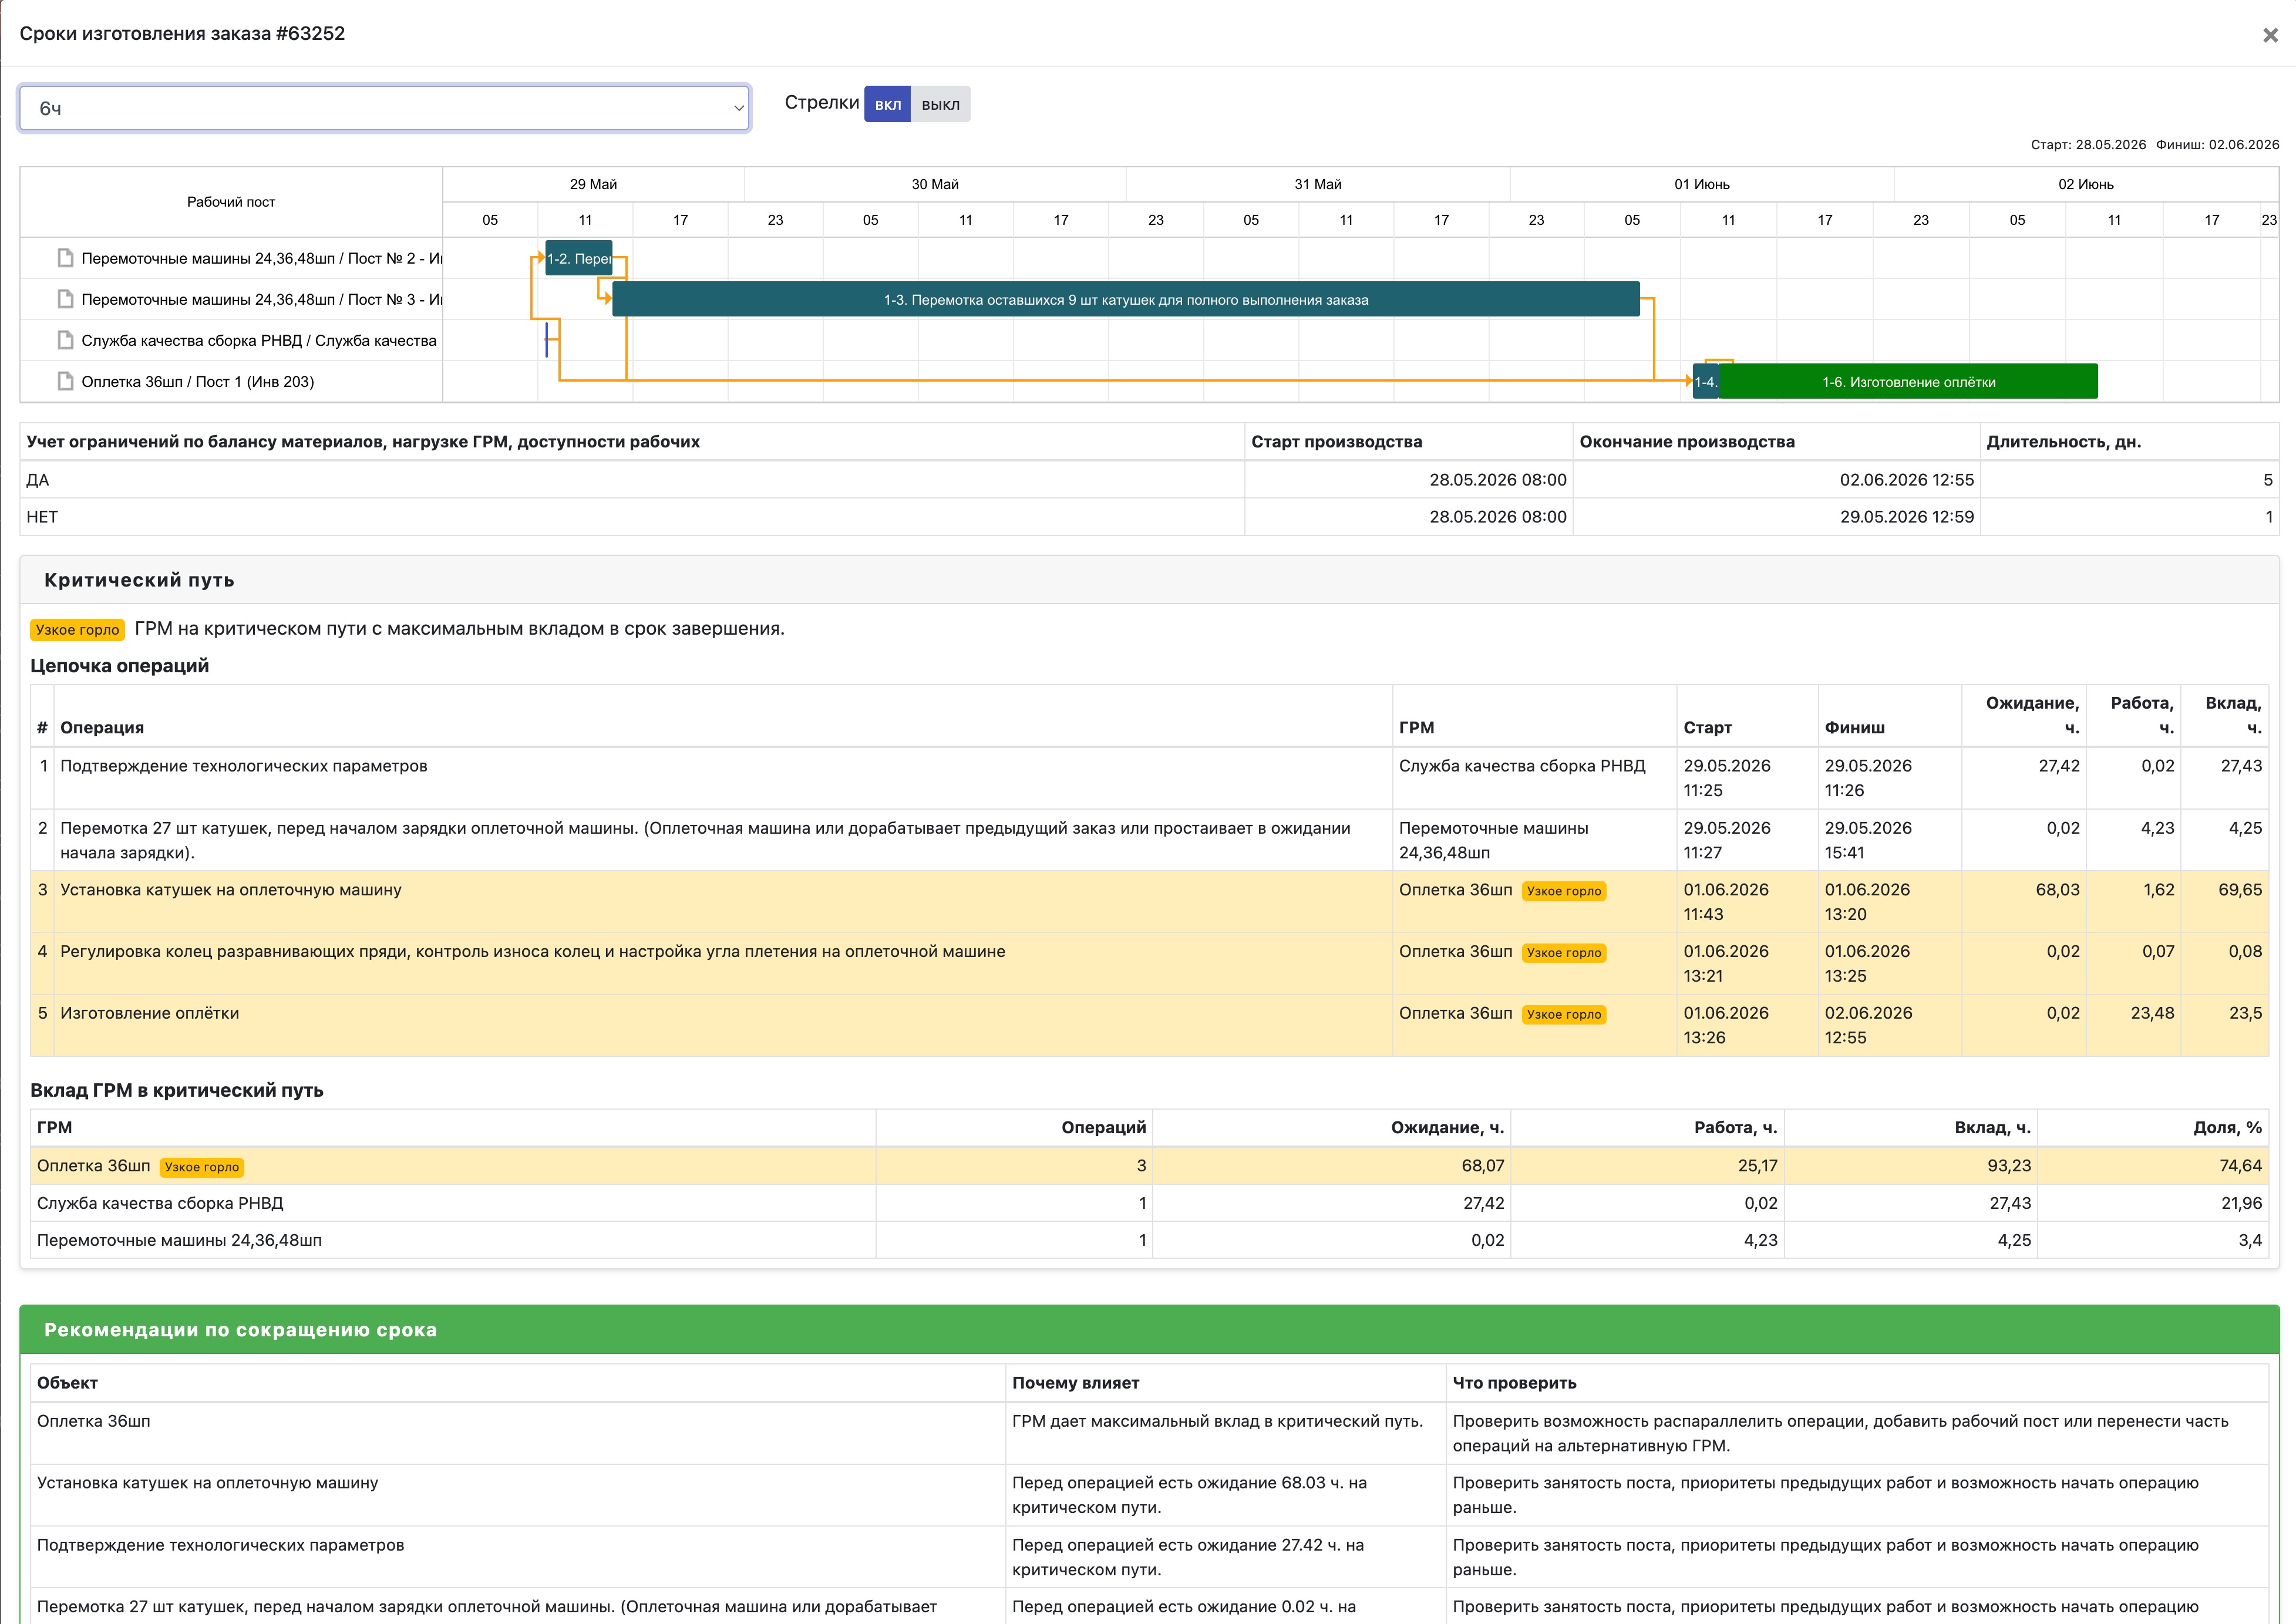
Task: Turn arrows off with ВЫКЛ
Action: [x=940, y=104]
